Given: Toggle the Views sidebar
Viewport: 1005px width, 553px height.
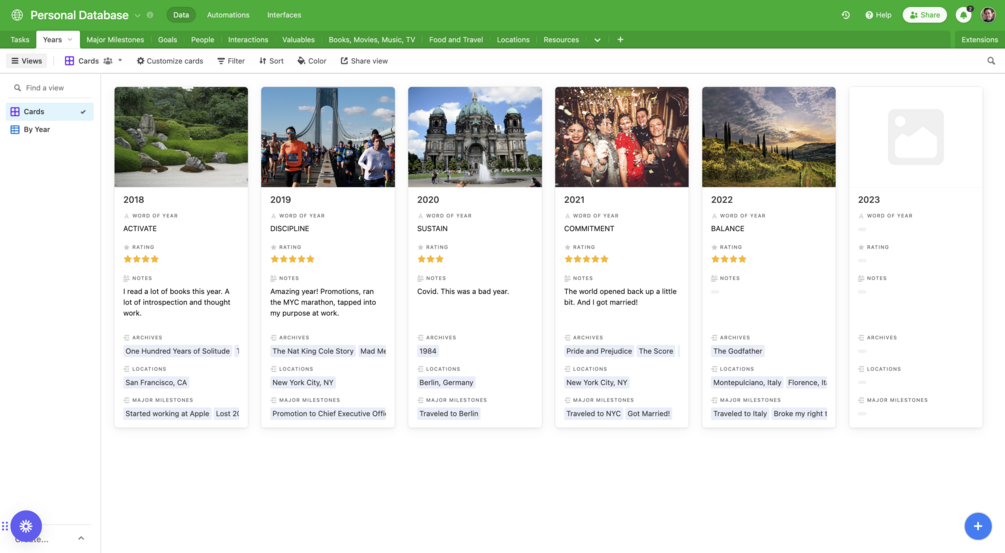Looking at the screenshot, I should click(x=26, y=61).
